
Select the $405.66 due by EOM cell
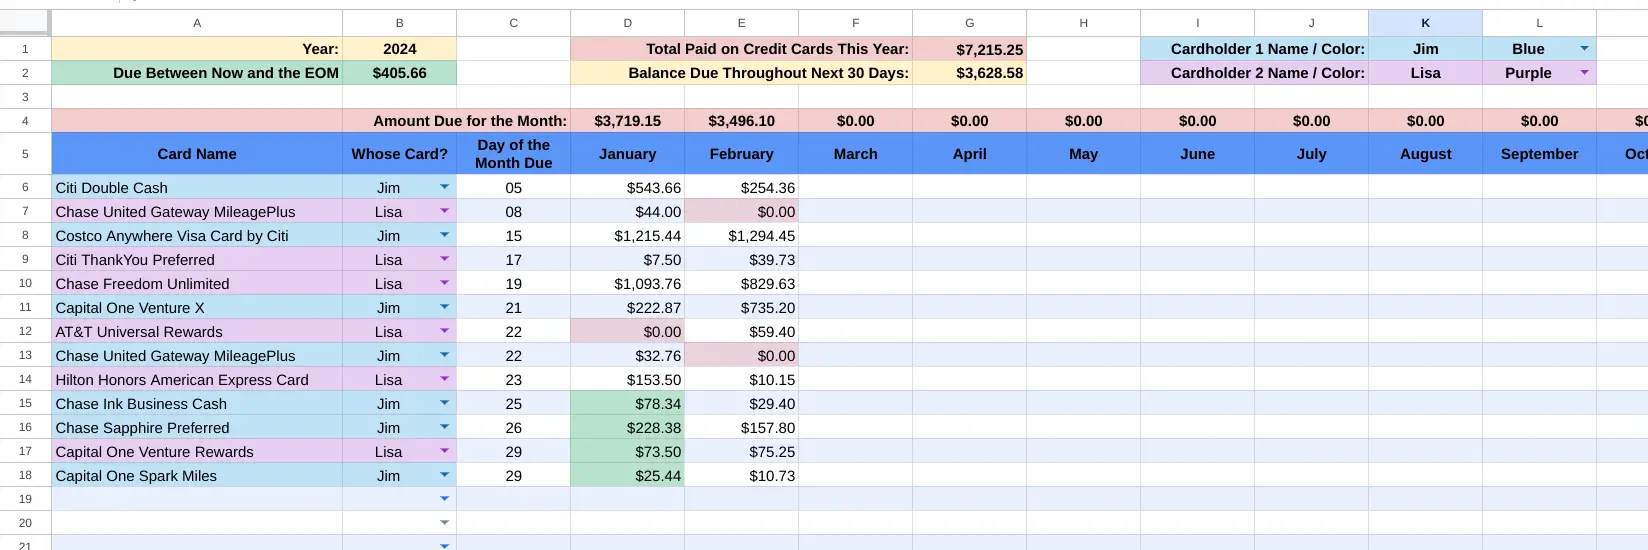(400, 73)
